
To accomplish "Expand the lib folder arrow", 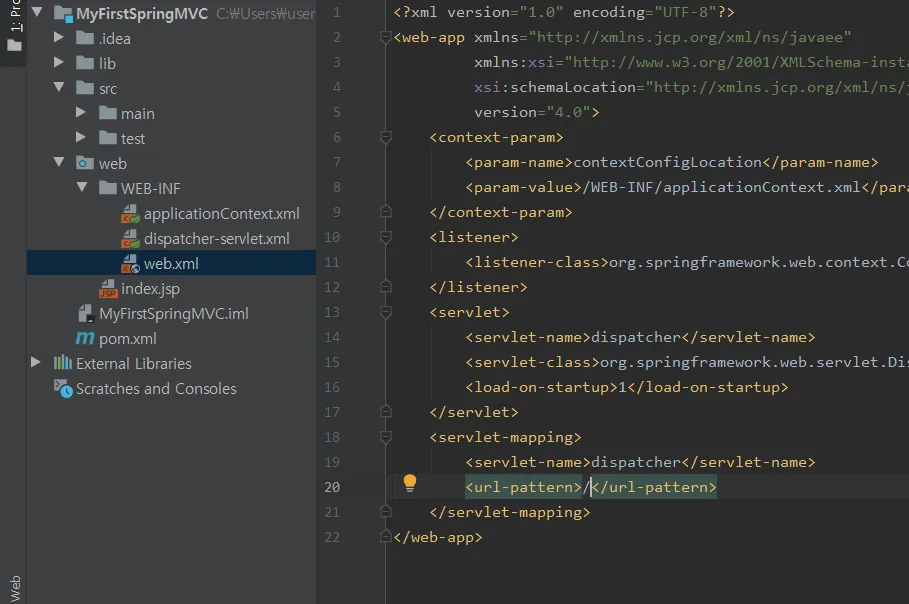I will click(59, 63).
